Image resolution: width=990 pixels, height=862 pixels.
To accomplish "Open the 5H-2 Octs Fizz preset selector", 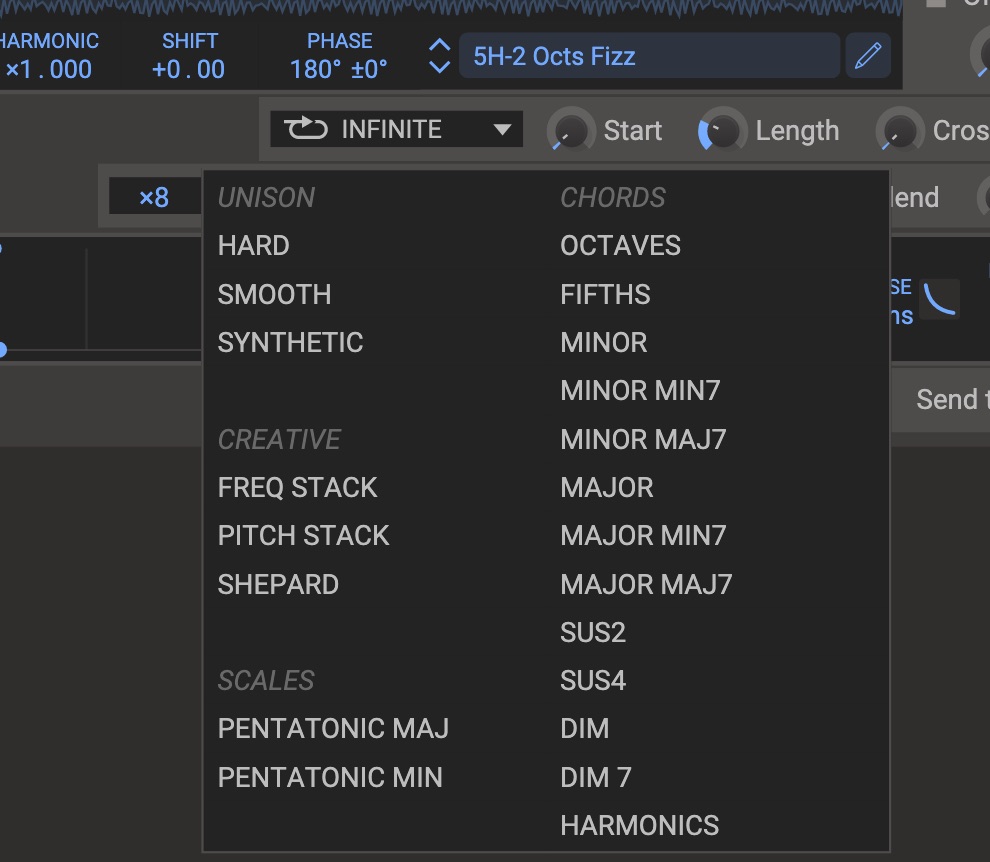I will point(648,56).
